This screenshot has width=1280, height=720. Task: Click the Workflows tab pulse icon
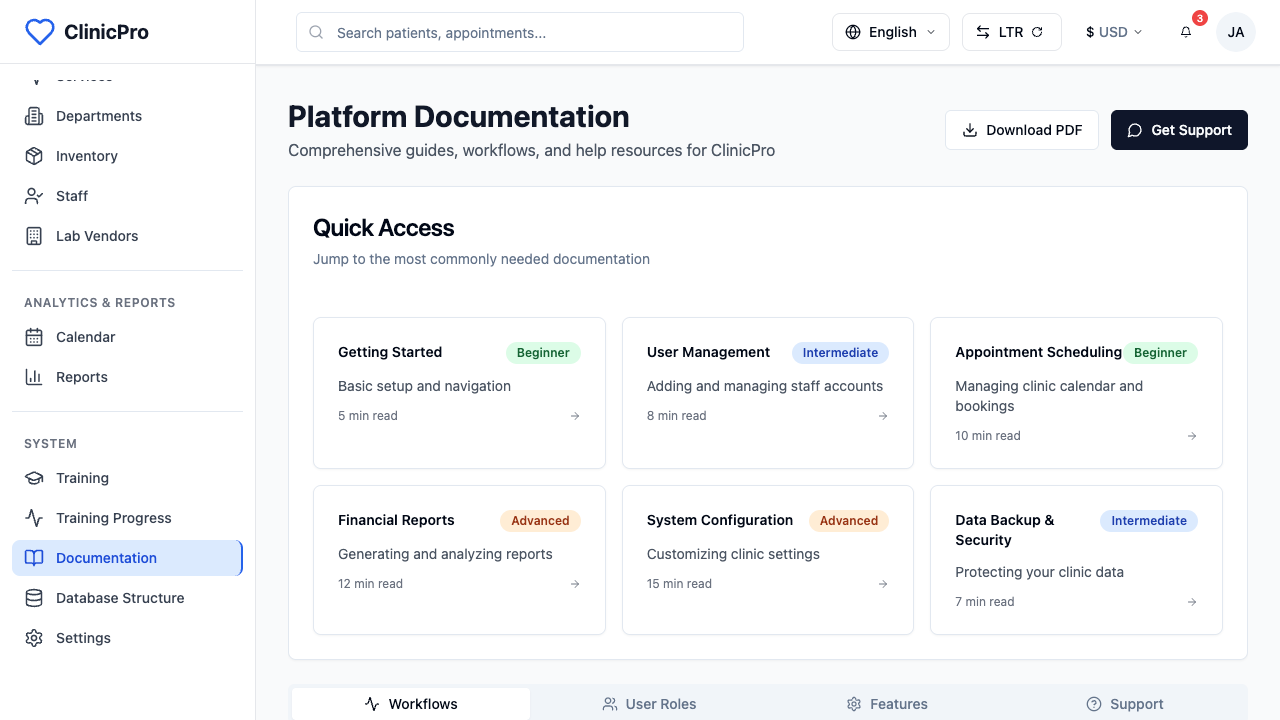(372, 704)
